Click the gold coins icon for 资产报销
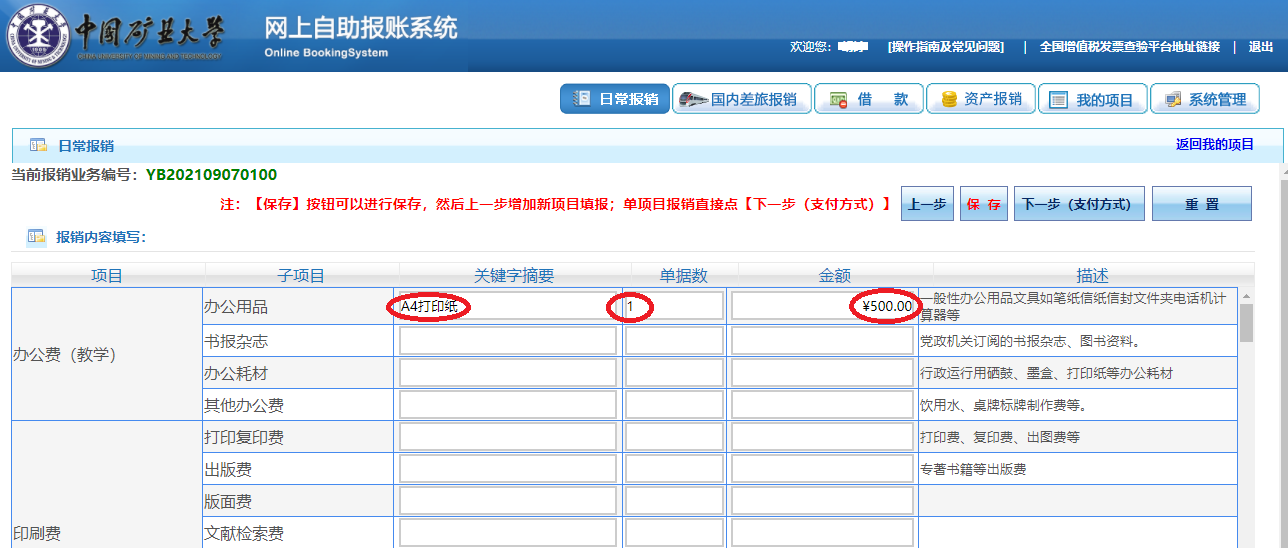 (948, 99)
